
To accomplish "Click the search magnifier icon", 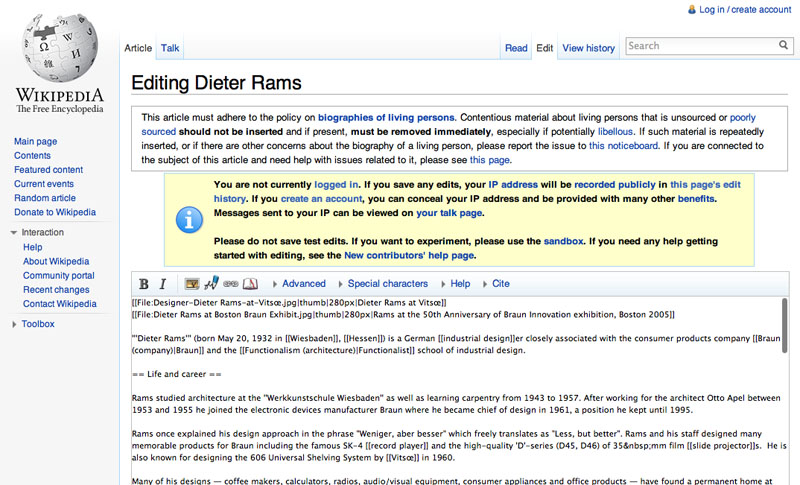I will 784,46.
